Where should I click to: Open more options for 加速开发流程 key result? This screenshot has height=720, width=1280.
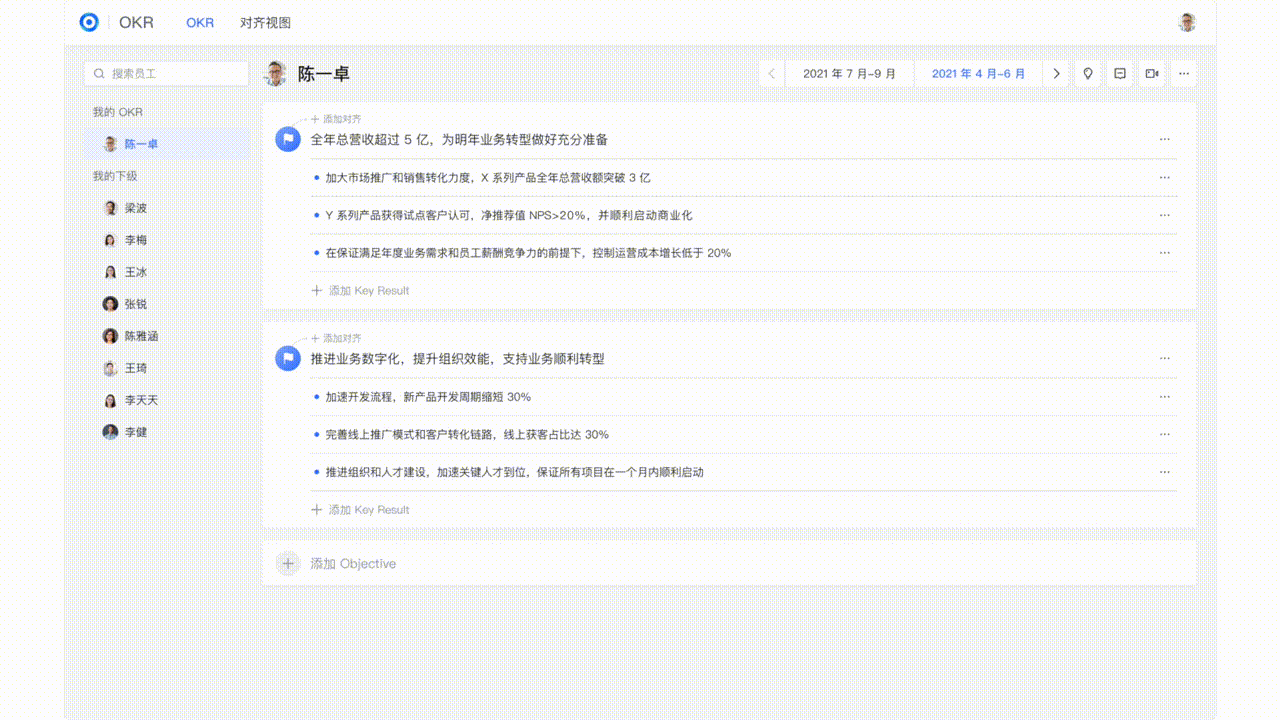(x=1164, y=397)
